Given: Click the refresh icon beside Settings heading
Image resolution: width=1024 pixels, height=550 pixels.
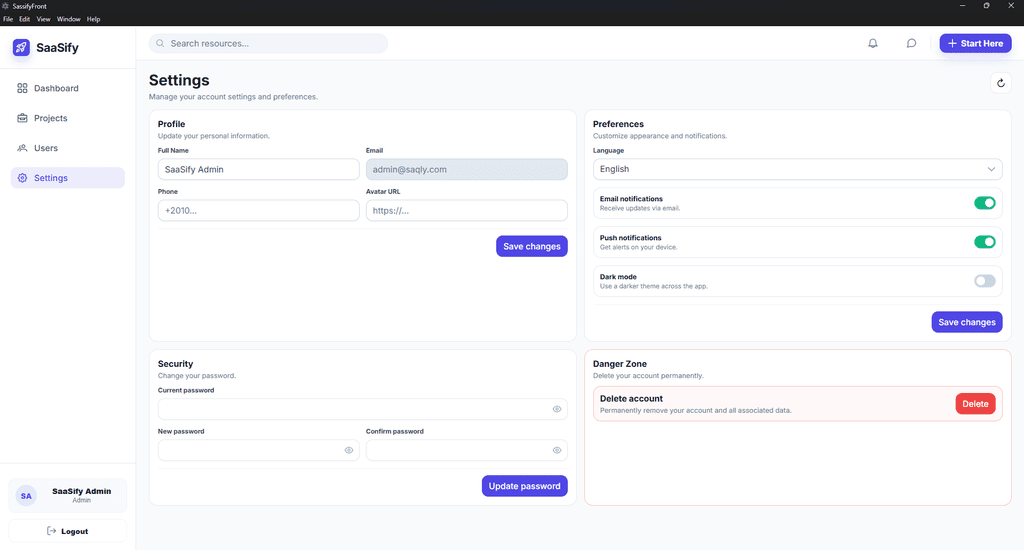Looking at the screenshot, I should [x=999, y=83].
